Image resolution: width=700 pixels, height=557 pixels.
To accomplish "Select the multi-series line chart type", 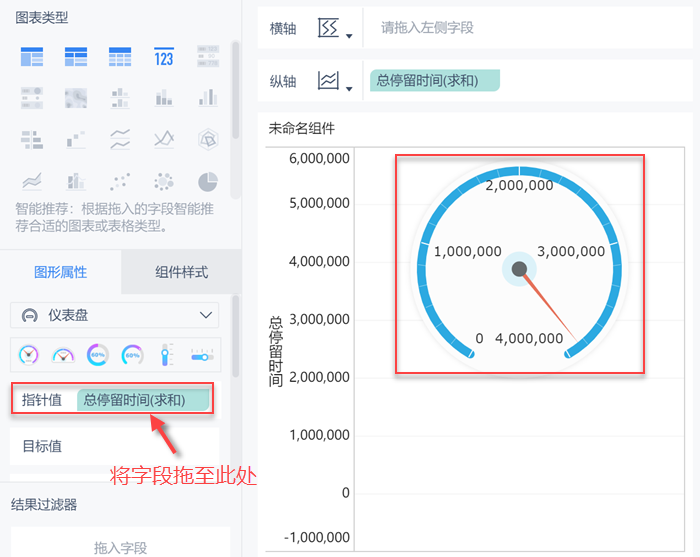I will (164, 139).
